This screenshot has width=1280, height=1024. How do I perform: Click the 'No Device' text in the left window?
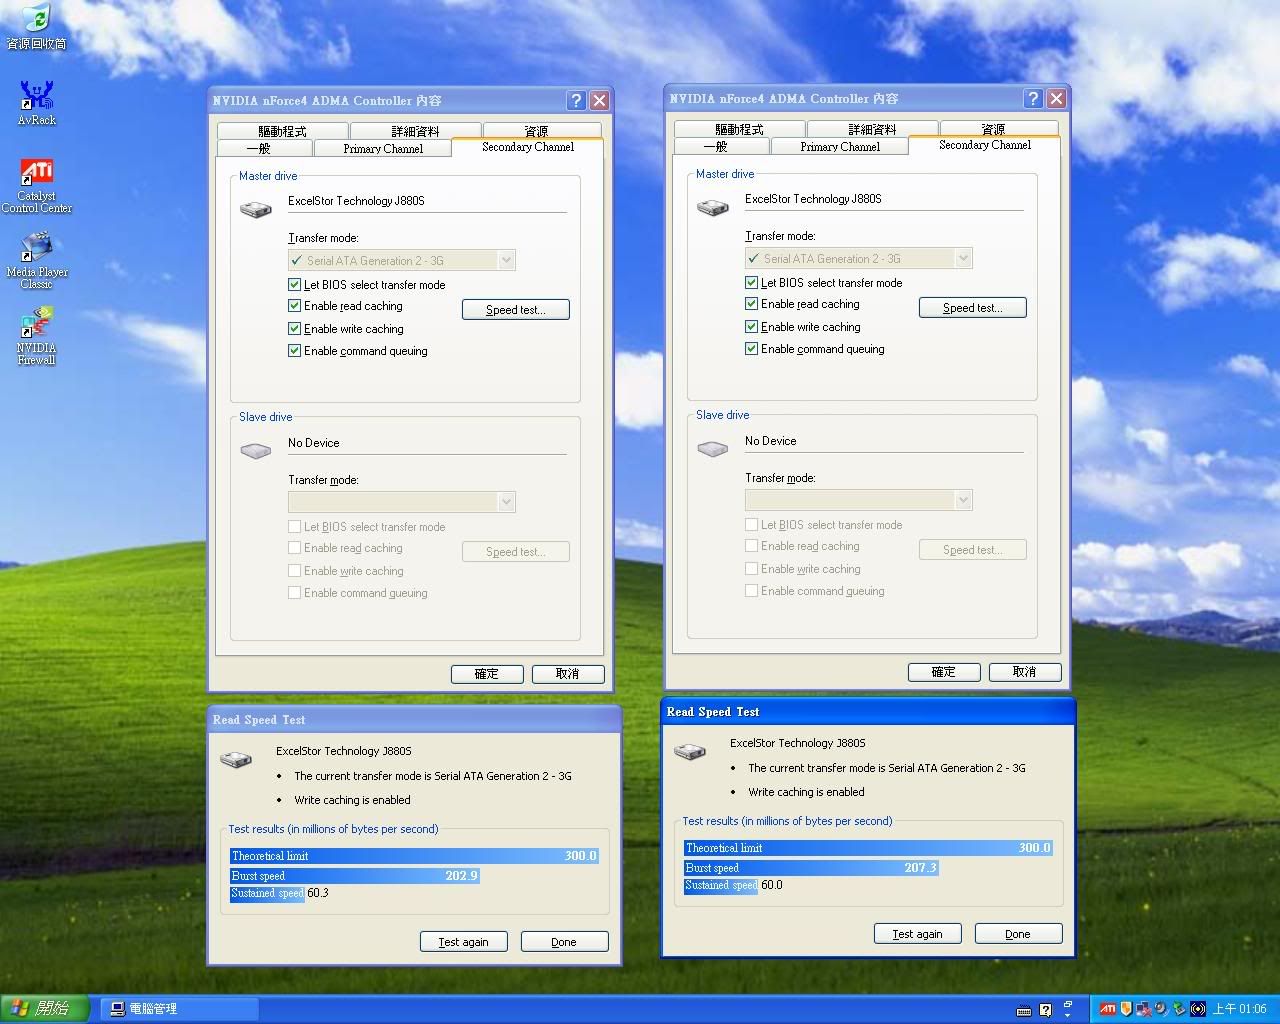point(314,443)
